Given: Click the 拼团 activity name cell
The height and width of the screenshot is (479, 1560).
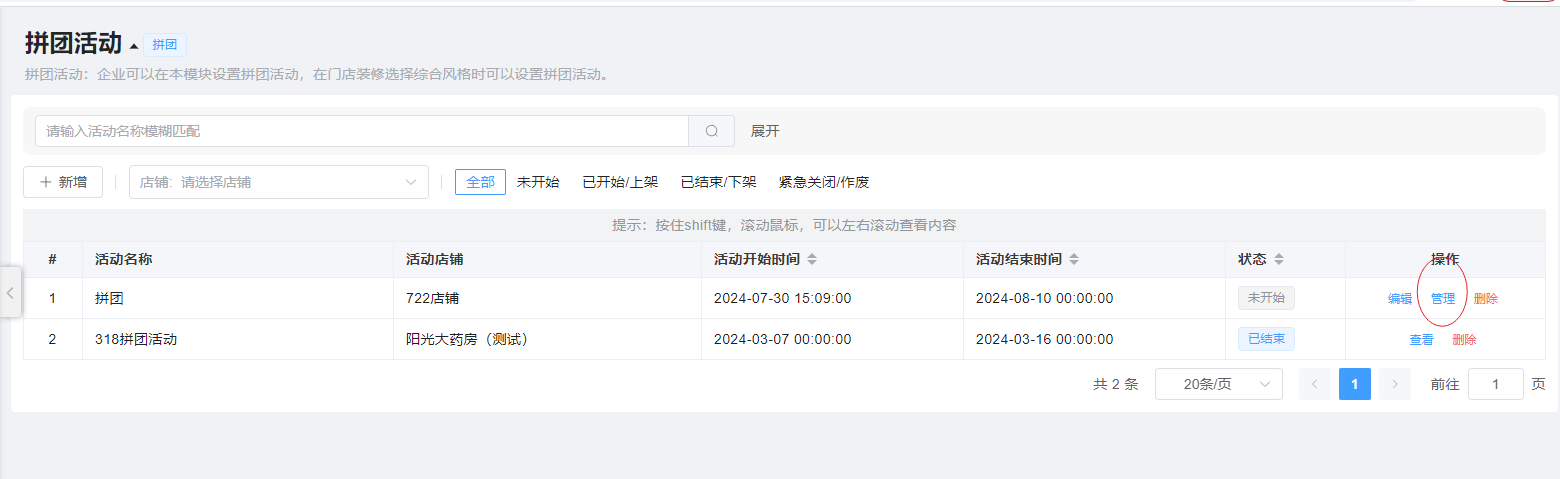Looking at the screenshot, I should pyautogui.click(x=109, y=298).
